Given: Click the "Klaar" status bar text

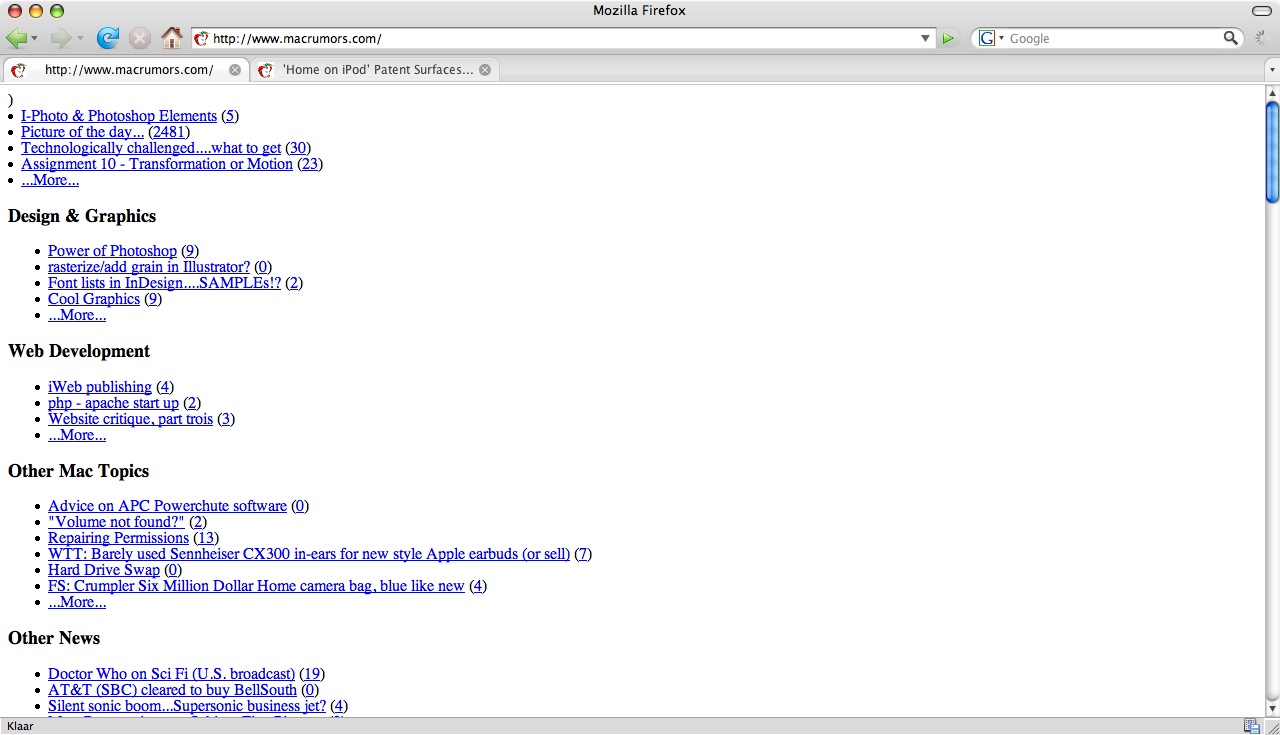Looking at the screenshot, I should pyautogui.click(x=20, y=726).
